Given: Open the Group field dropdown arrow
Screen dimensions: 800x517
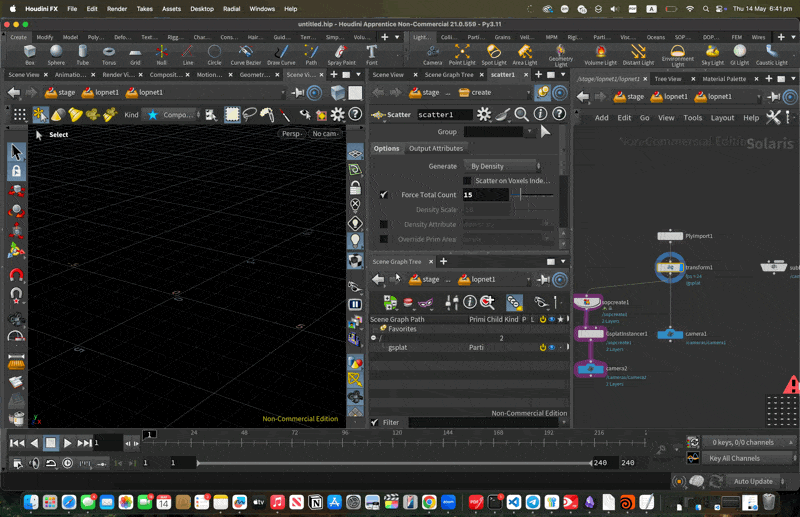Looking at the screenshot, I should click(529, 132).
